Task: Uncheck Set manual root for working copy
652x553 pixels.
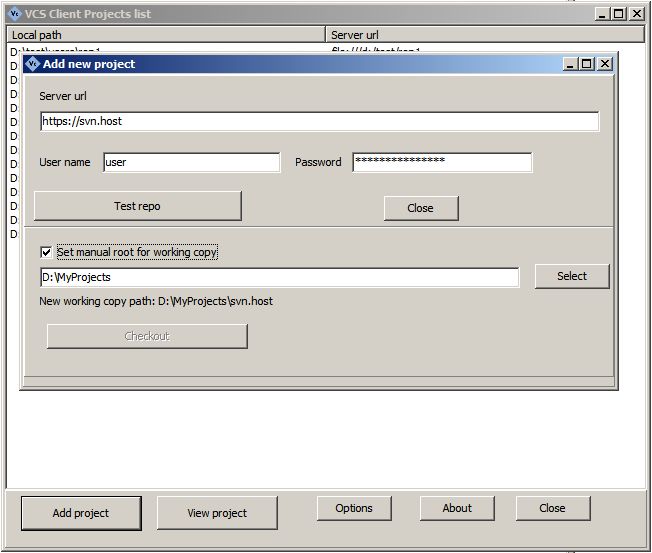Action: click(x=46, y=252)
